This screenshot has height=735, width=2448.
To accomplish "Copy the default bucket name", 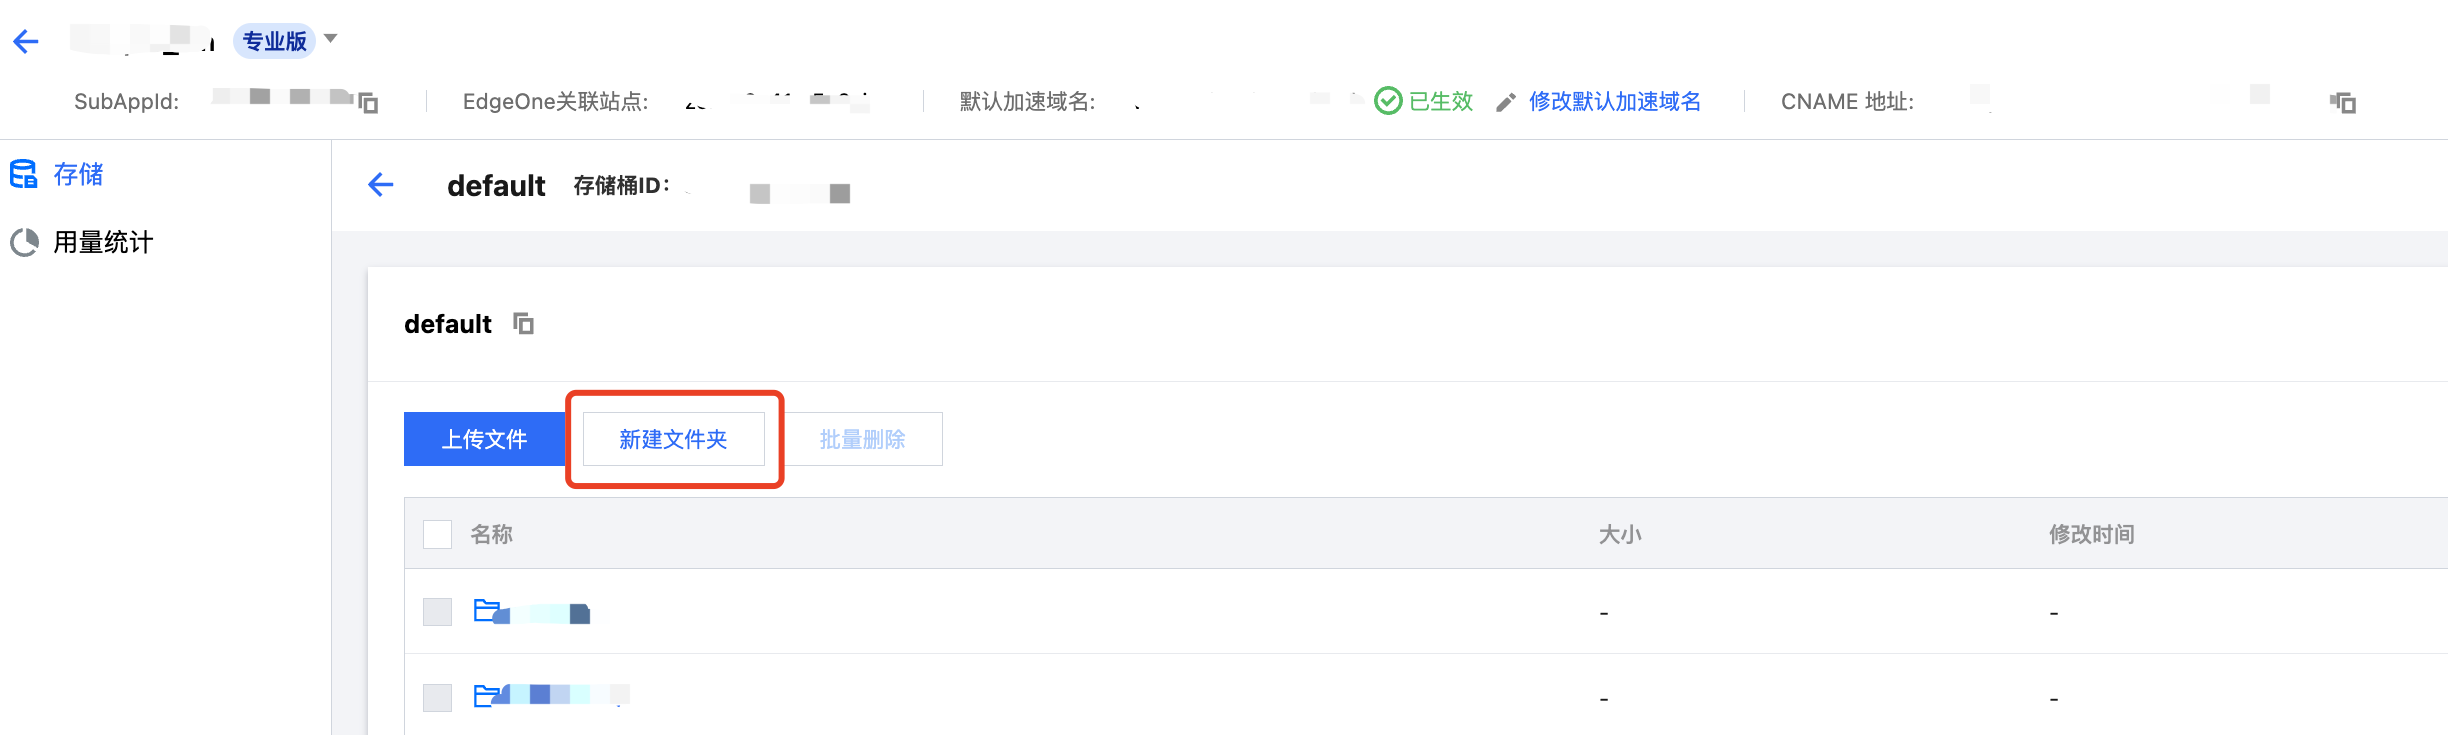I will 523,324.
